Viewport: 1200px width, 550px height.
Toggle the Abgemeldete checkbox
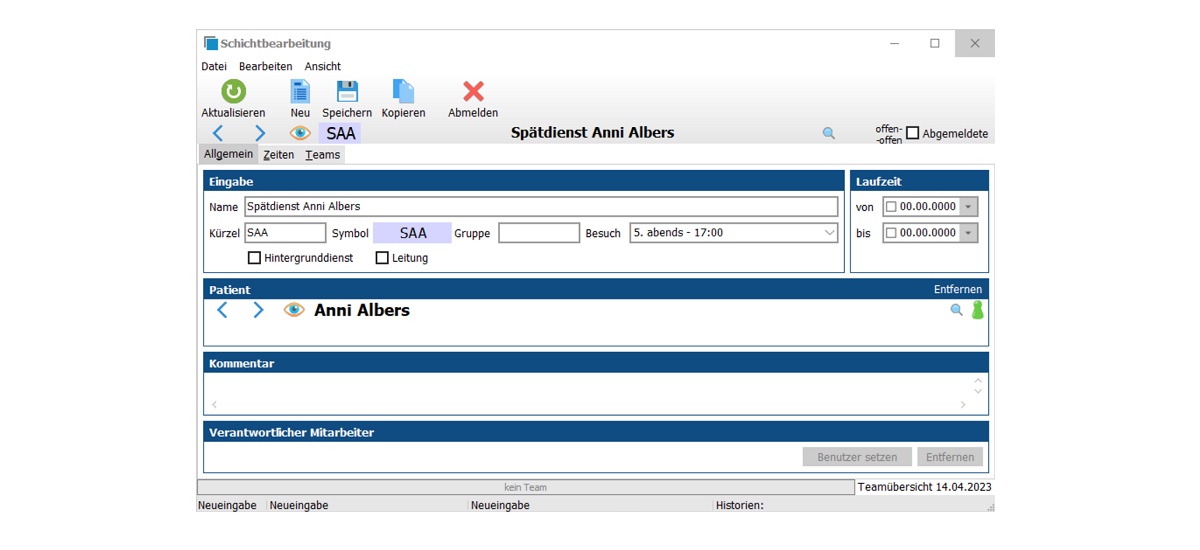click(912, 133)
